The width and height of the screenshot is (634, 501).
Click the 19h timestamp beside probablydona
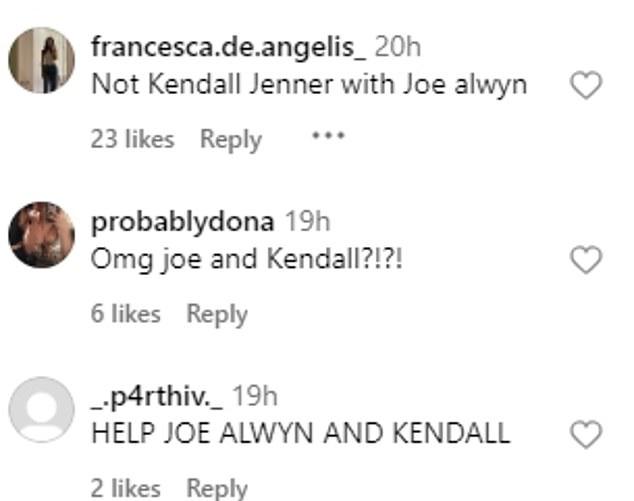click(307, 221)
